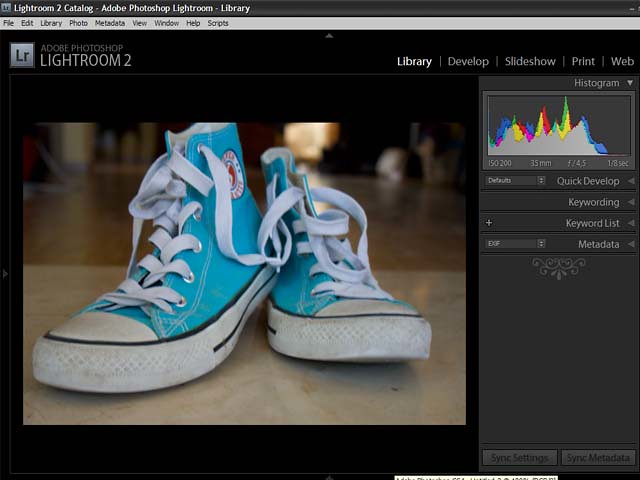This screenshot has height=480, width=640.
Task: Open the Metadata menu in menu bar
Action: pos(110,22)
